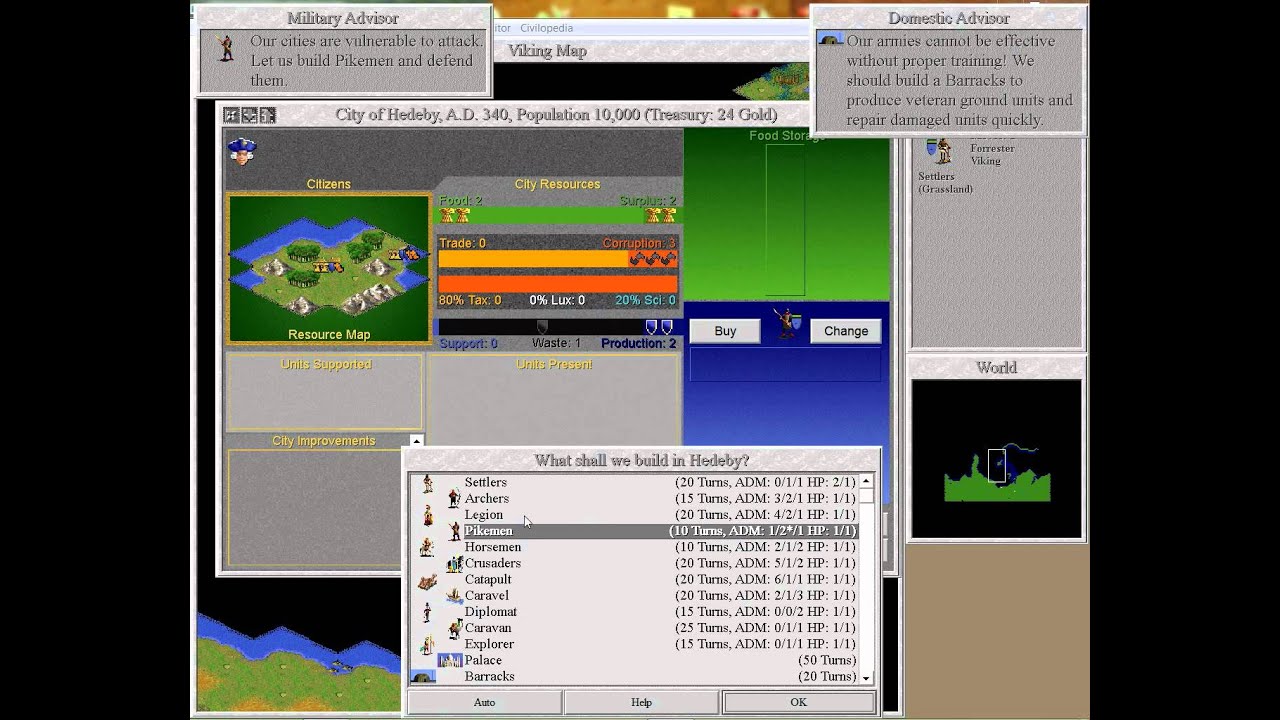Click the City Improvements scroll up arrow
Image resolution: width=1280 pixels, height=720 pixels.
[x=416, y=441]
